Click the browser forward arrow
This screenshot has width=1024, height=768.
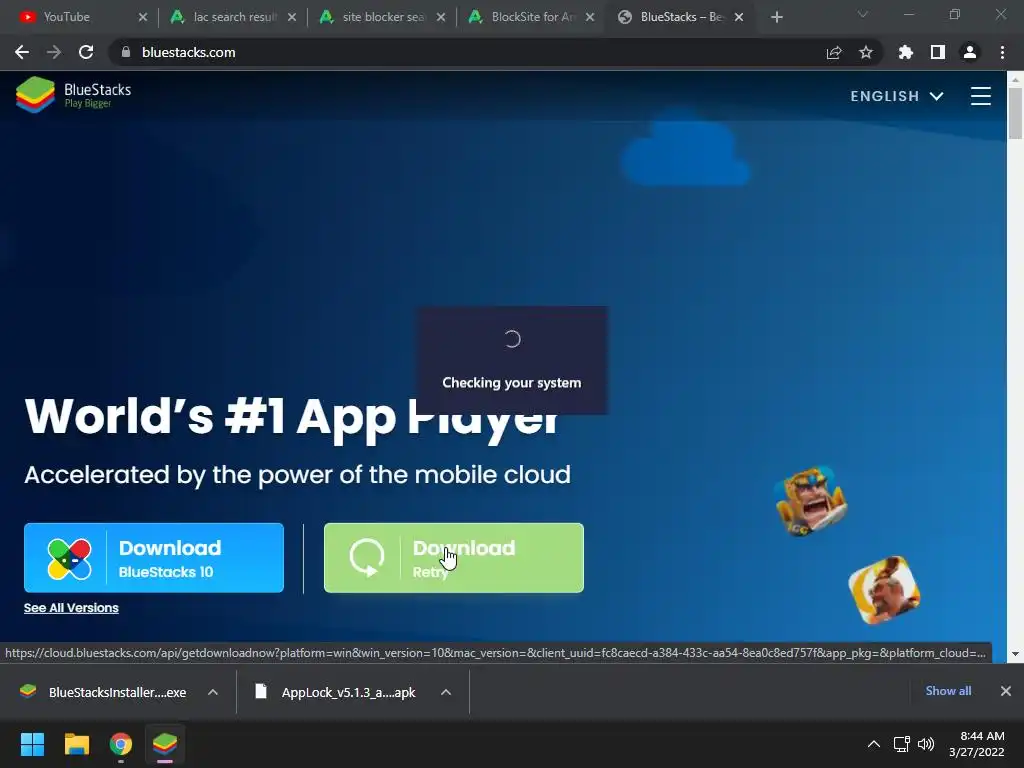point(54,52)
